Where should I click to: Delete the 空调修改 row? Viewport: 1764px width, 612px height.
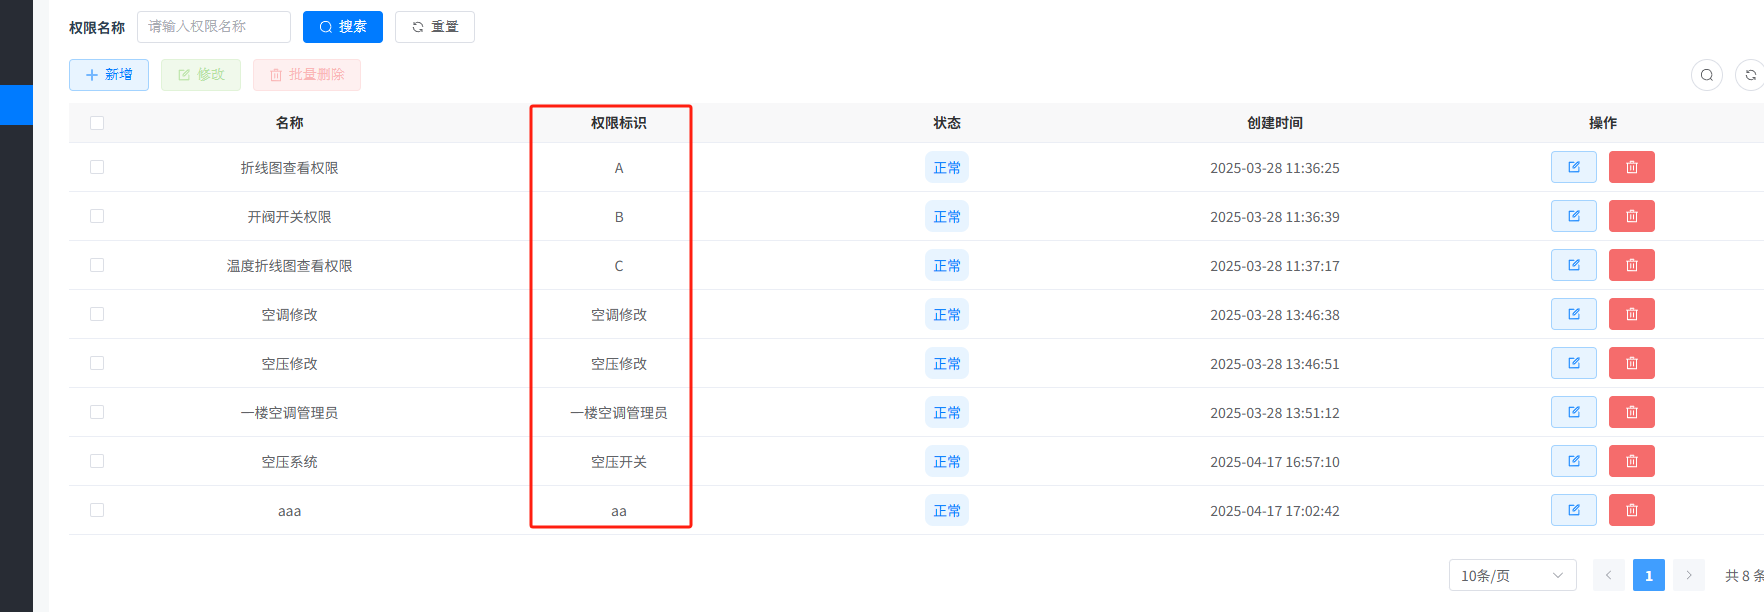[1631, 314]
